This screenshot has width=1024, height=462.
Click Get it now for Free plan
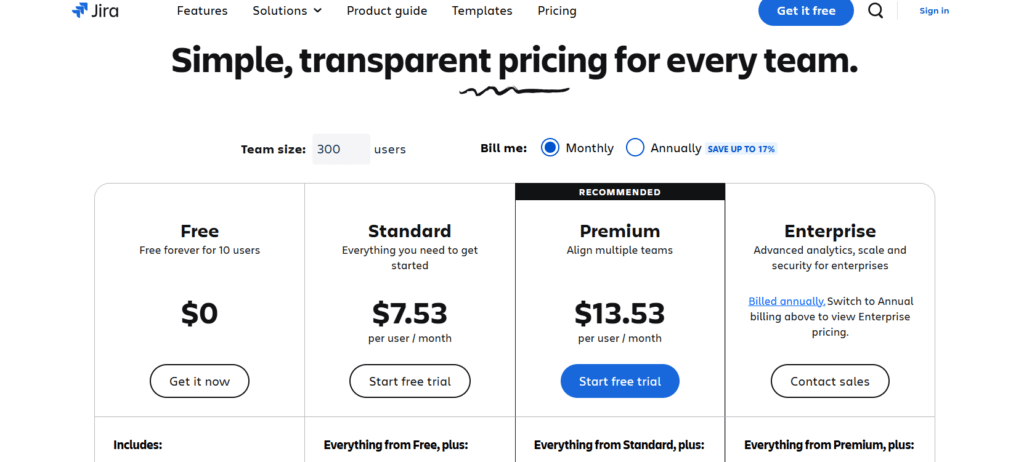click(199, 381)
